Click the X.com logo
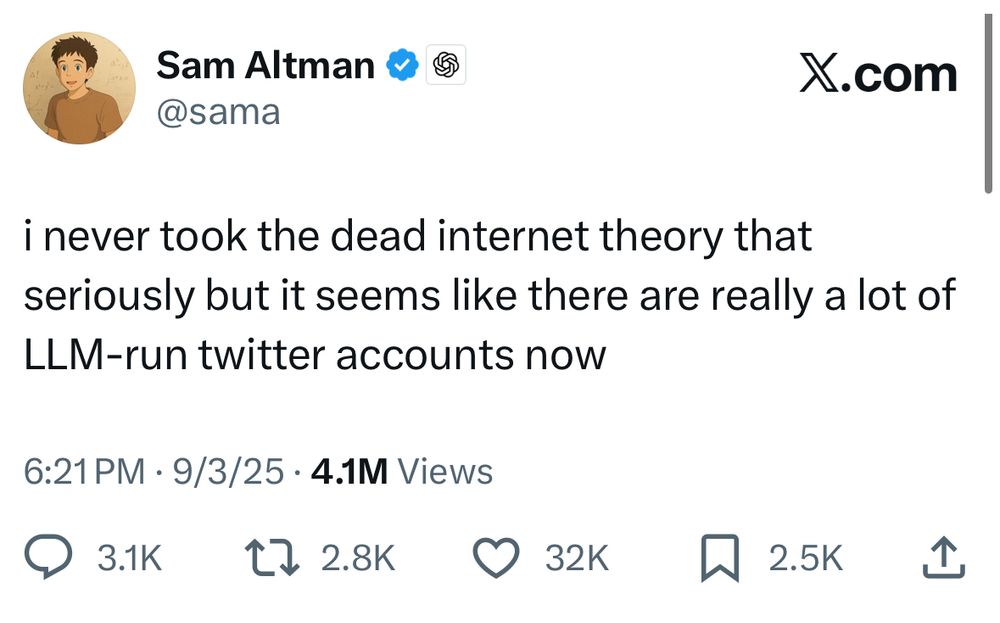Viewport: 1000px width, 623px height. [x=878, y=73]
